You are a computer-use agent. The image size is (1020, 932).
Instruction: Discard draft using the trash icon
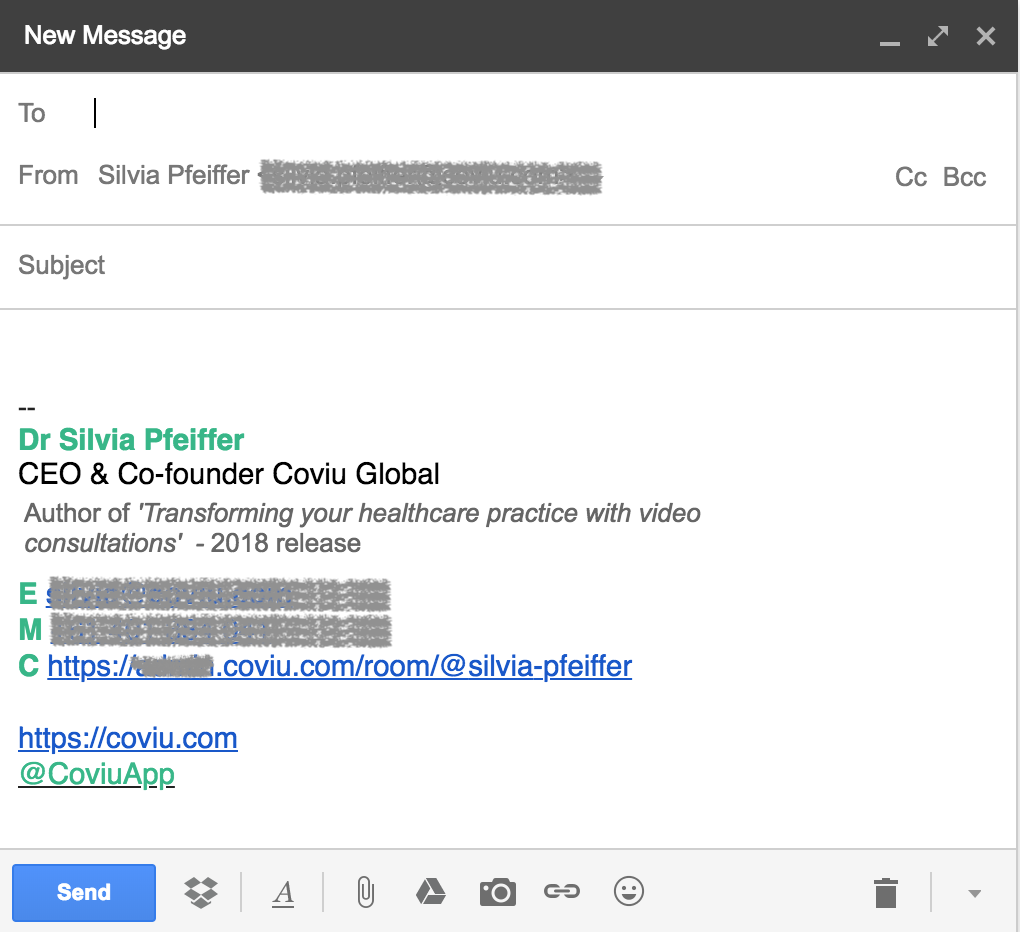pyautogui.click(x=886, y=892)
